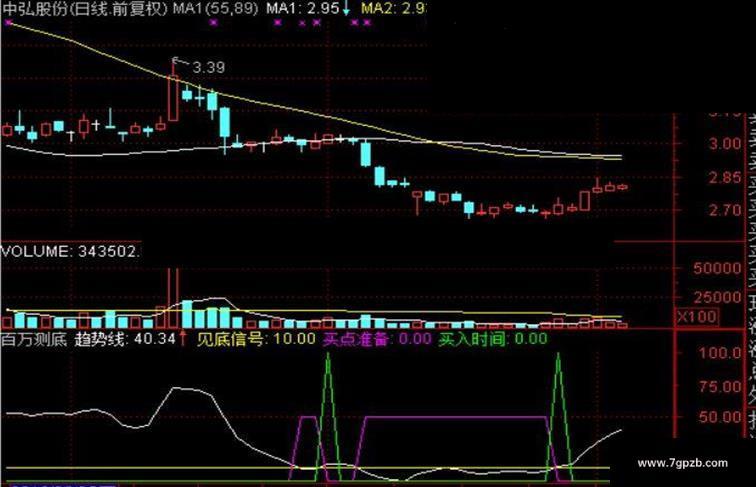This screenshot has height=487, width=756.
Task: Click the magenta 买点准备: 0.00 label
Action: (377, 339)
